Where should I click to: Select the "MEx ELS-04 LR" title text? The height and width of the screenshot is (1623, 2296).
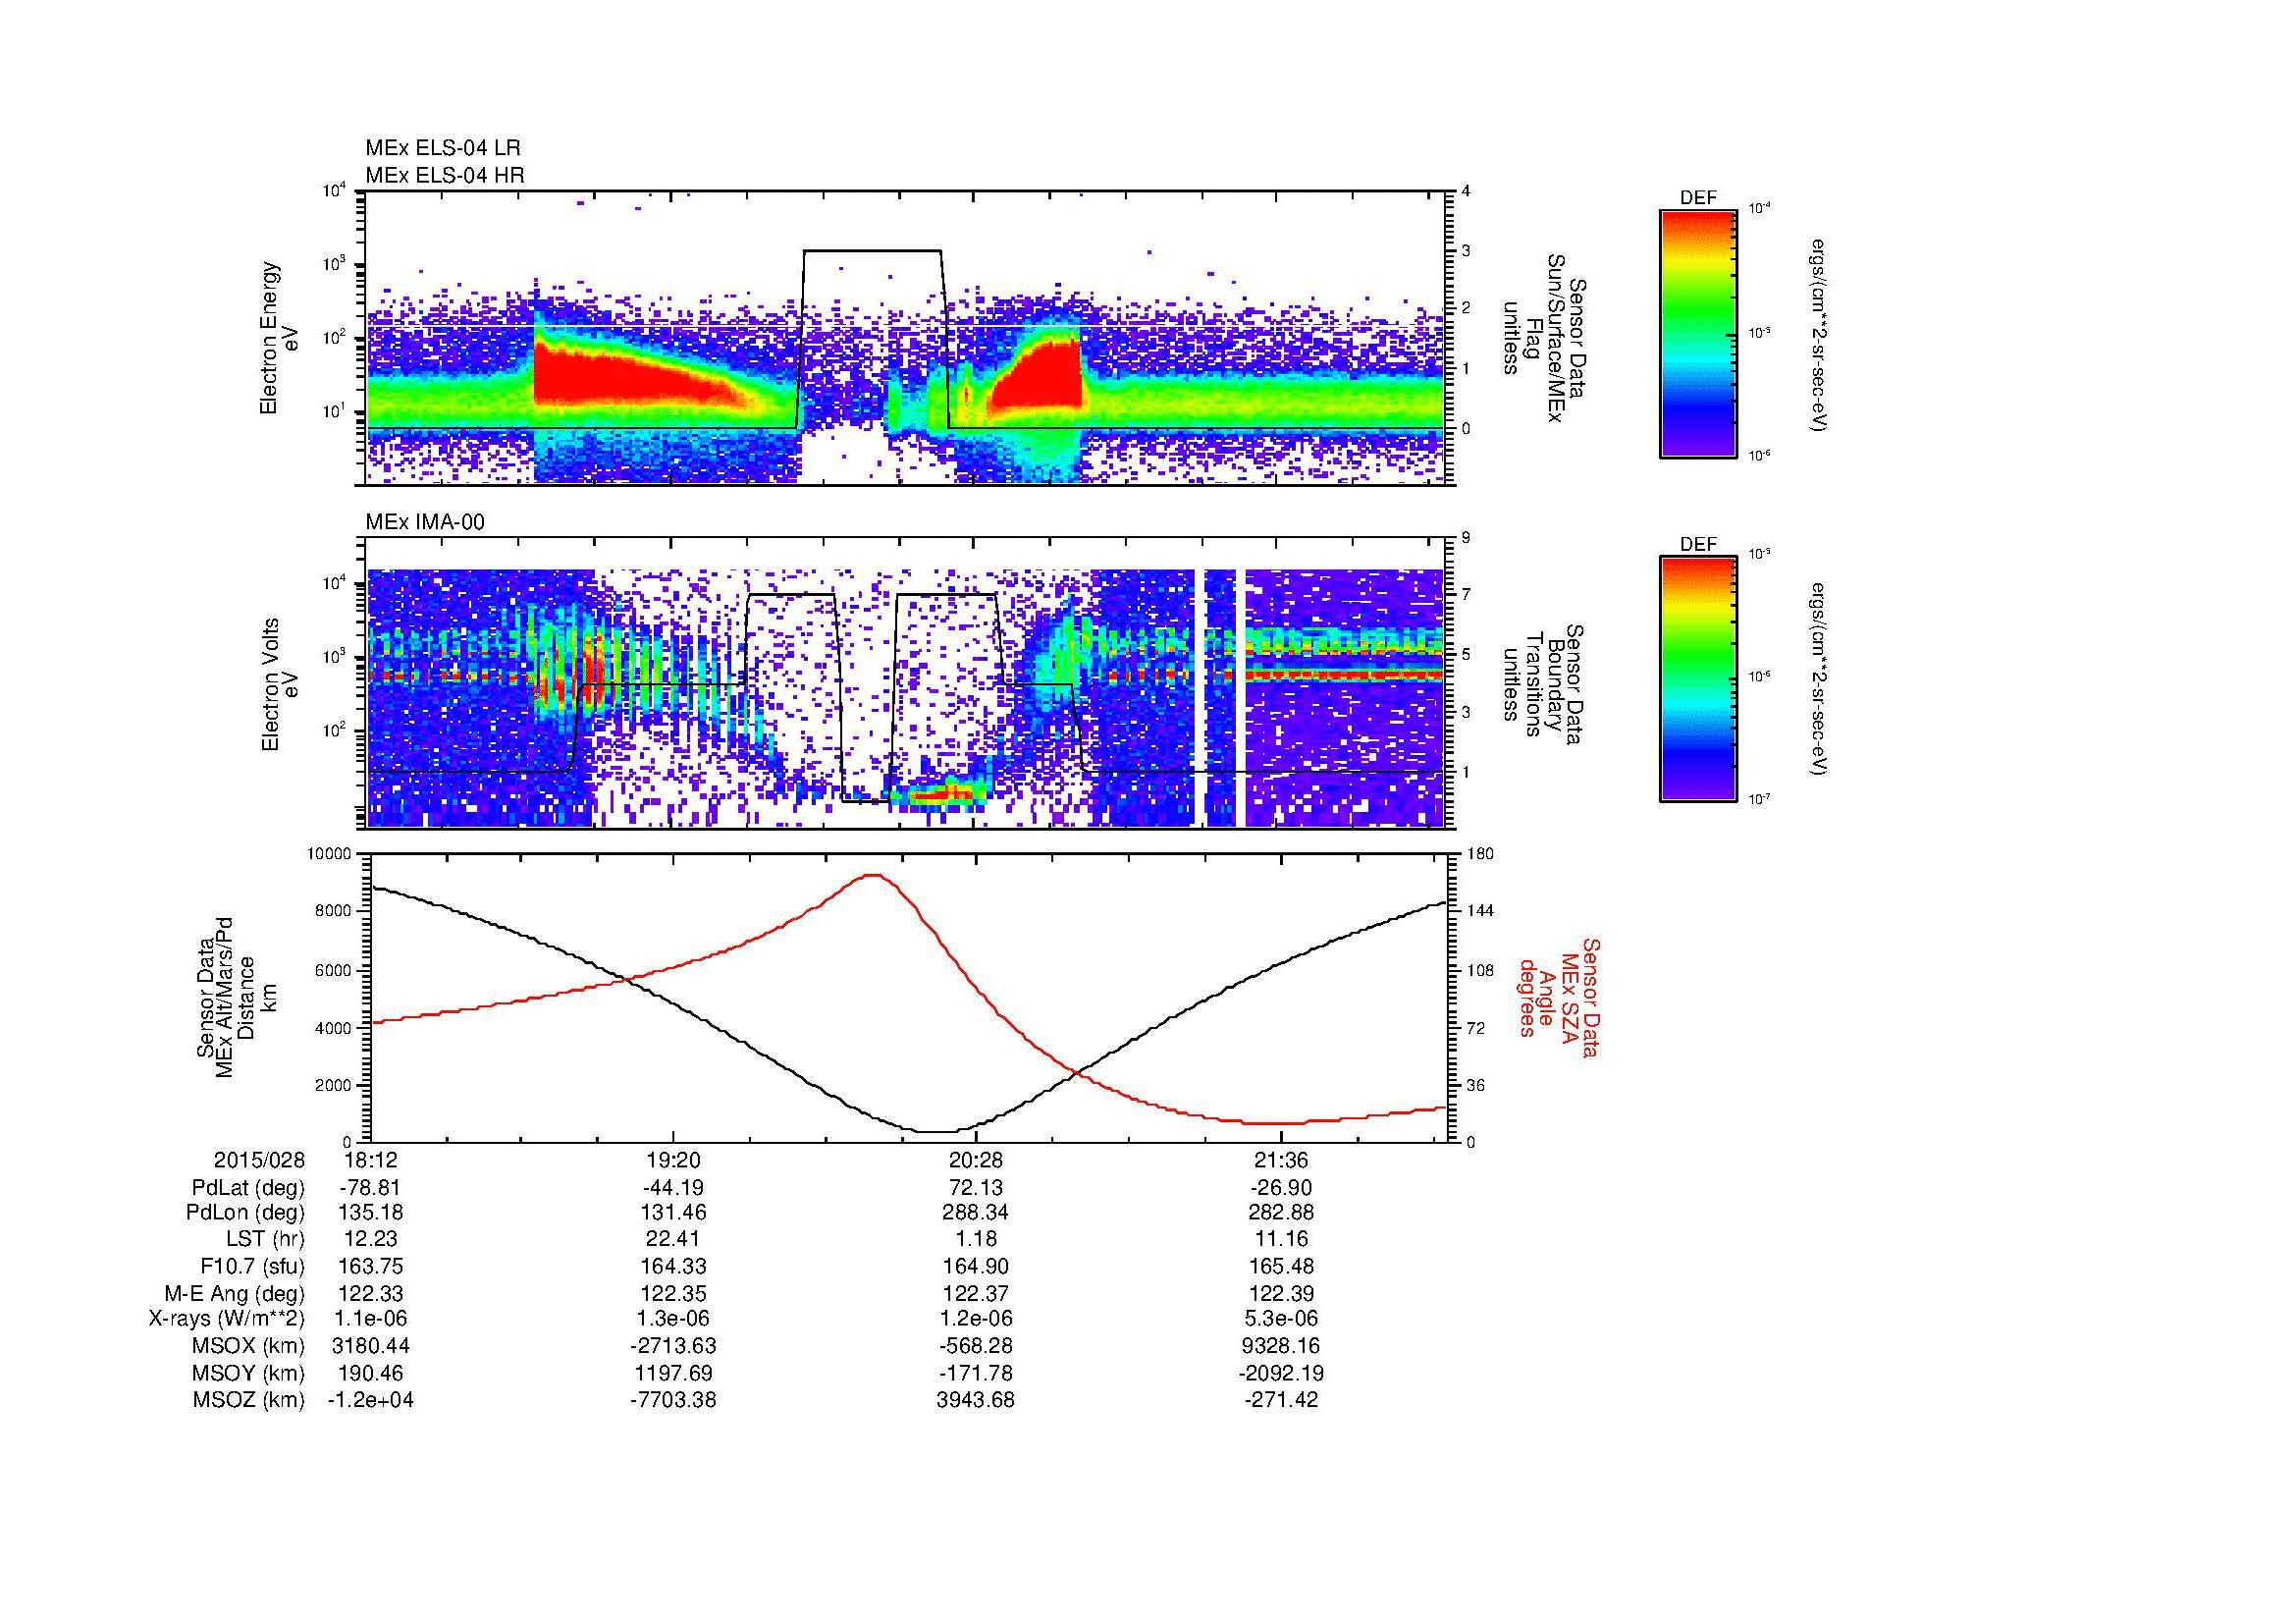point(443,149)
